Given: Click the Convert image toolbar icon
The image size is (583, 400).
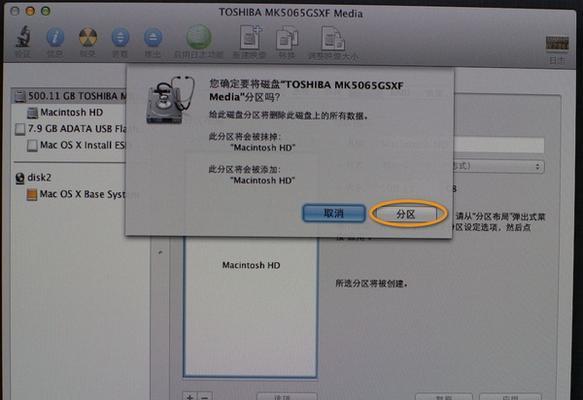Looking at the screenshot, I should click(x=287, y=38).
